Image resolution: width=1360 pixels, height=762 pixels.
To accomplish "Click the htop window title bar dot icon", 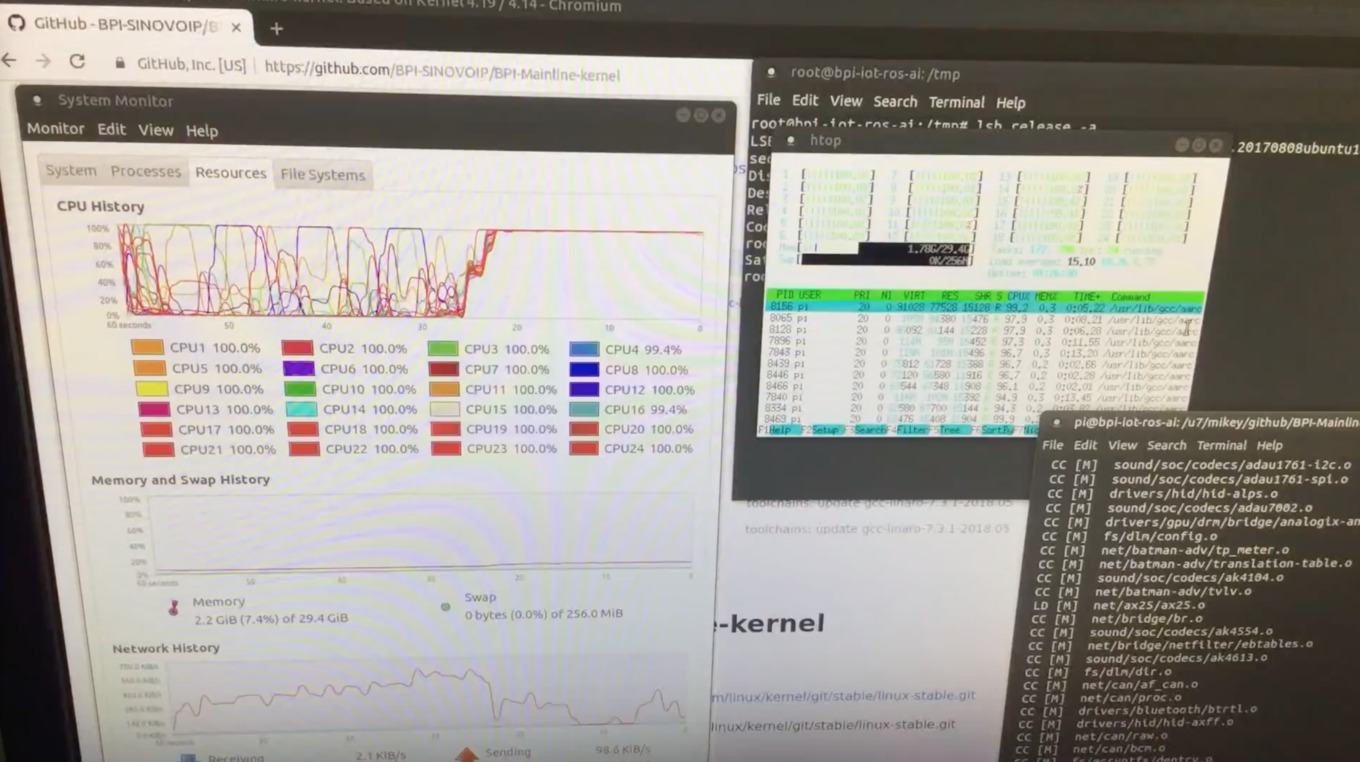I will 791,141.
